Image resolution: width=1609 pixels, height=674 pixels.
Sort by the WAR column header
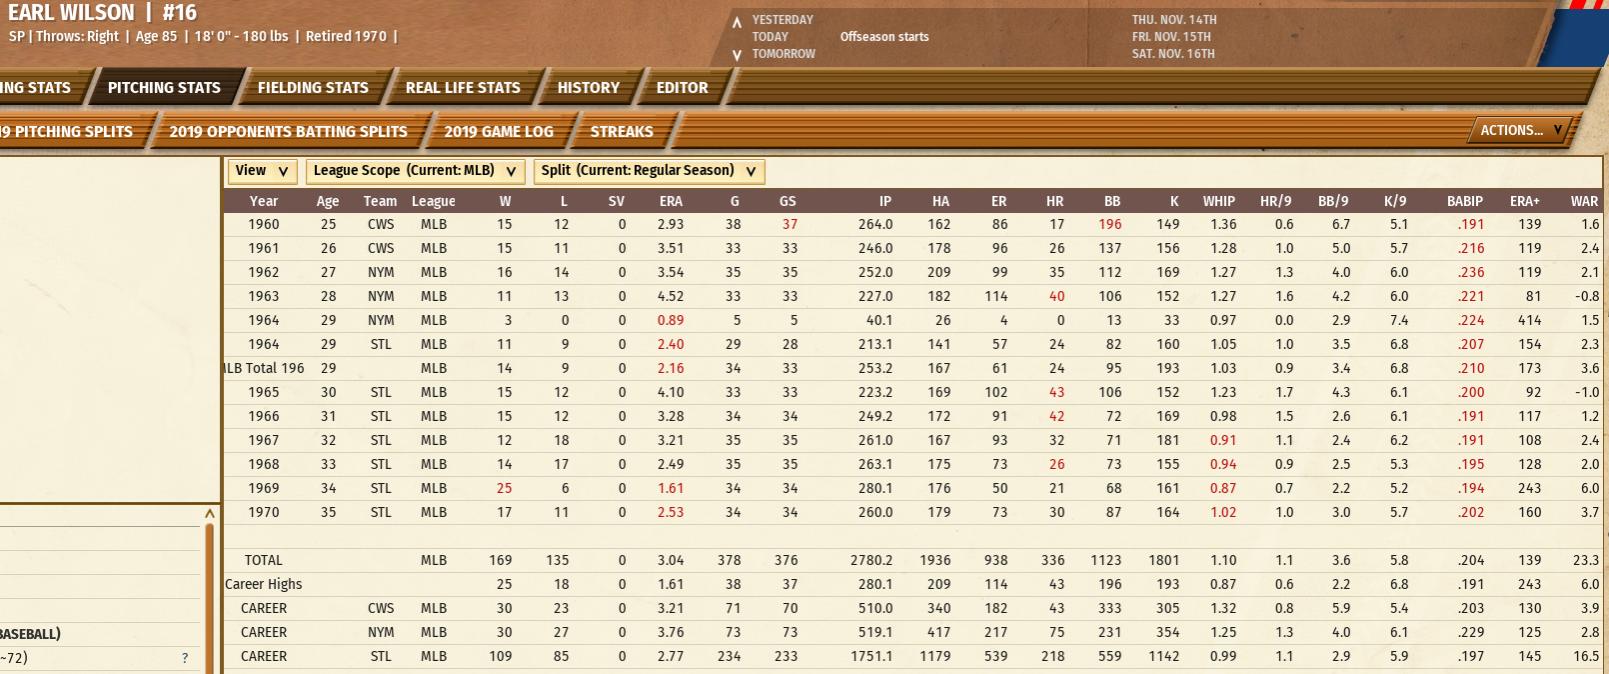[x=1583, y=201]
